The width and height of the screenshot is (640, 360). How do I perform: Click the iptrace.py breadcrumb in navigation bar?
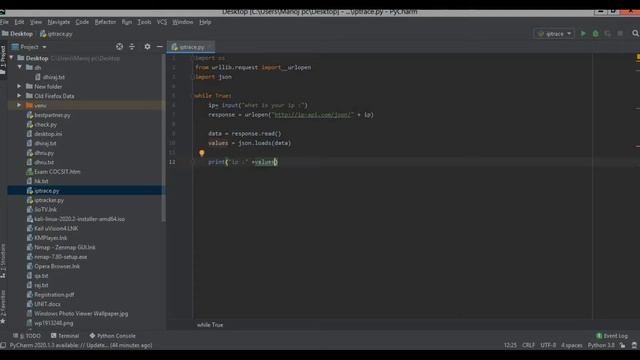pos(56,34)
